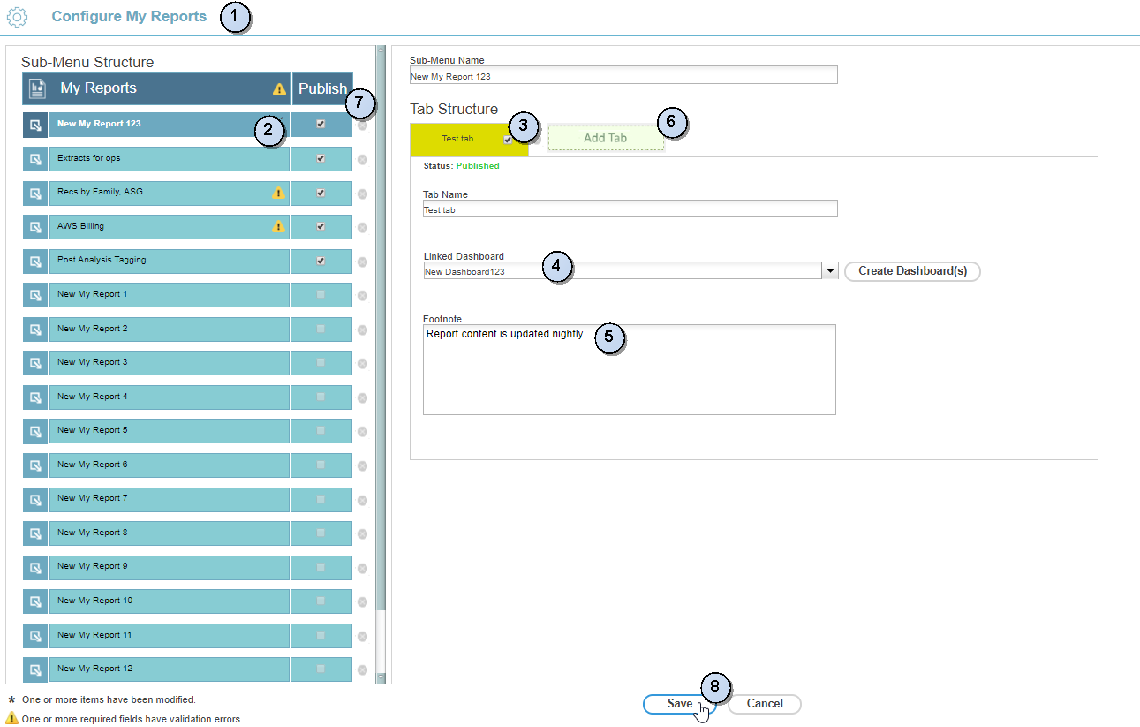
Task: Uncheck Publish for Extracts for ops
Action: 320,159
